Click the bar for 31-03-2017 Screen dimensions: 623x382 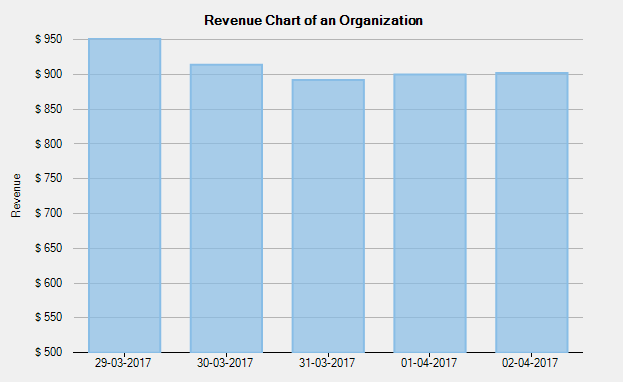tap(328, 216)
